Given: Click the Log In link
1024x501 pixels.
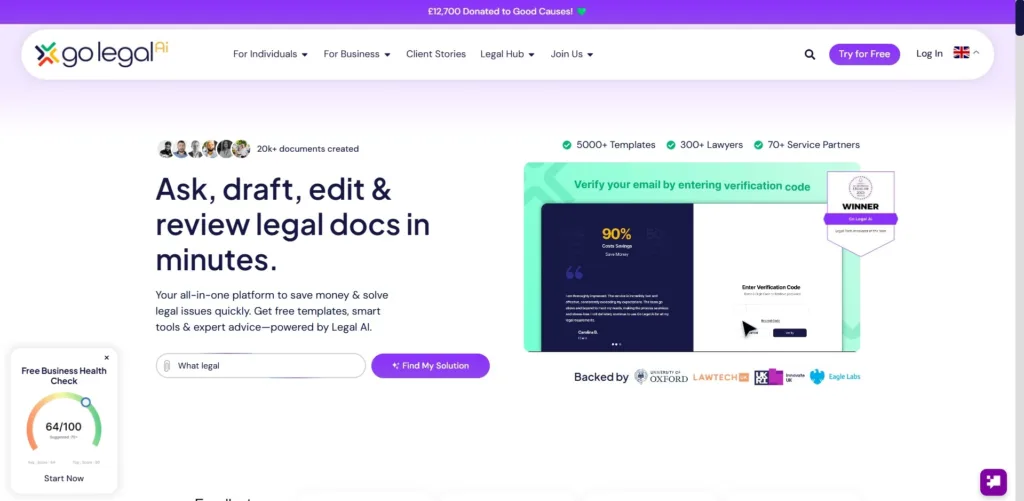Looking at the screenshot, I should click(x=929, y=54).
